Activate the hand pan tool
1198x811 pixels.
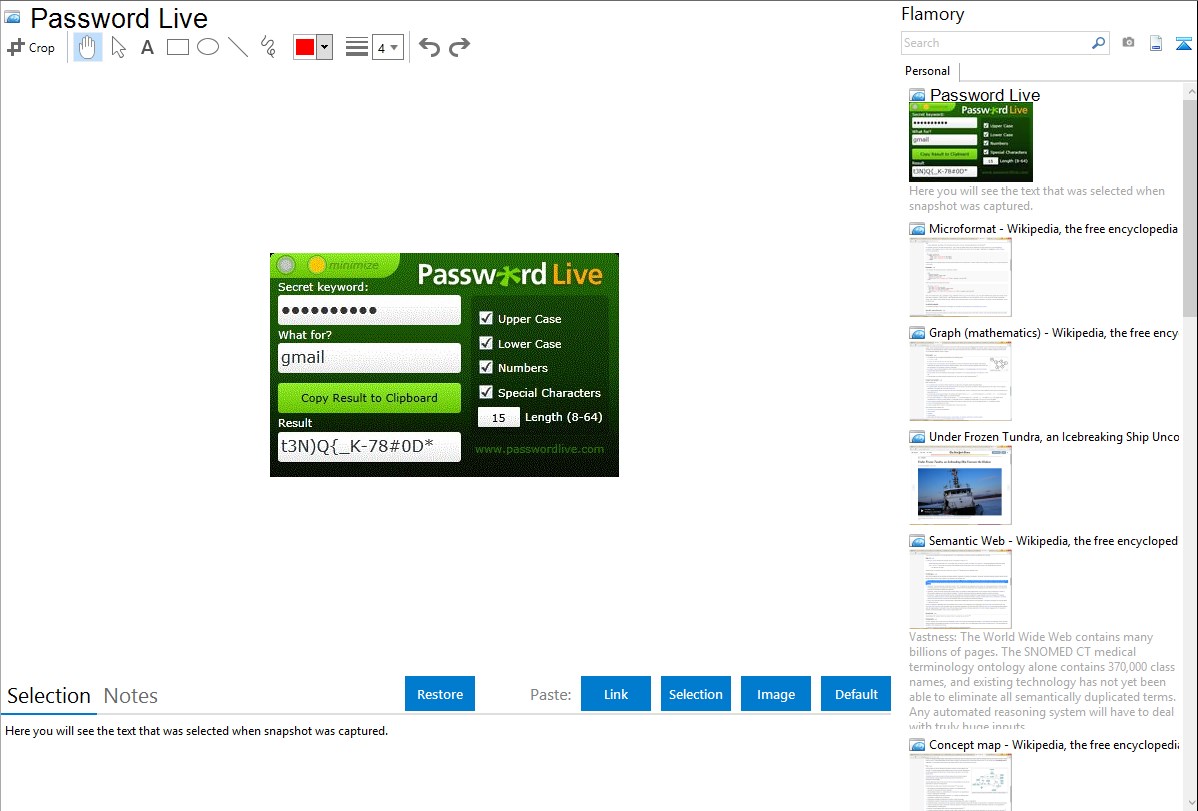click(88, 47)
